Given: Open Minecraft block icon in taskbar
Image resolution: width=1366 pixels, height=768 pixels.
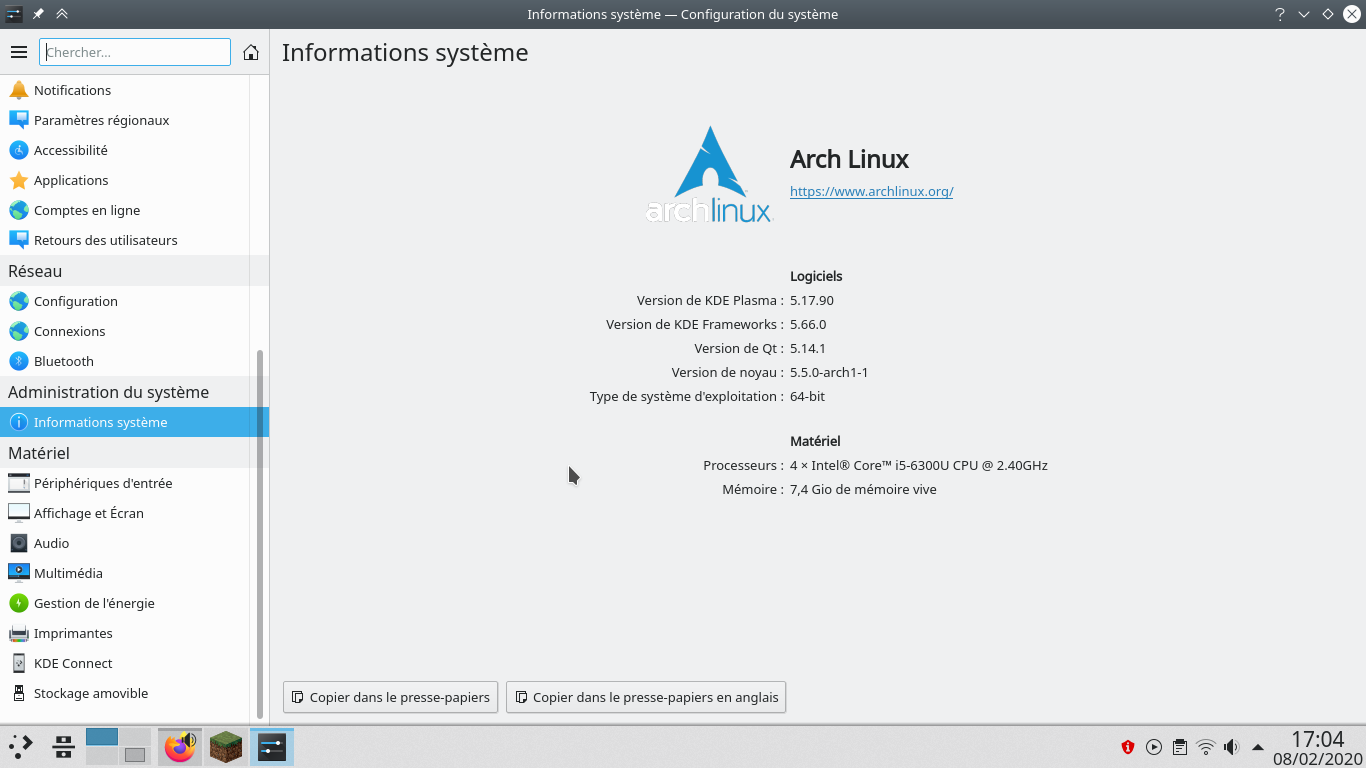Looking at the screenshot, I should coord(226,746).
